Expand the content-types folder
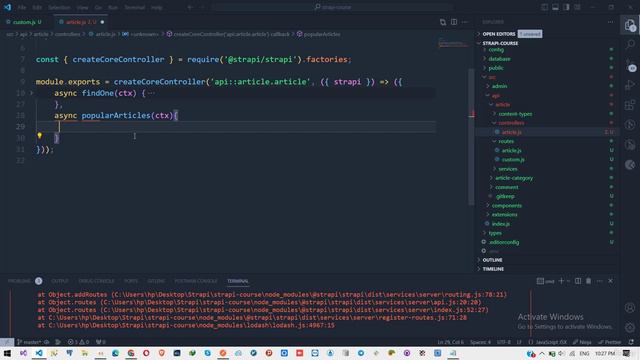 click(x=515, y=114)
